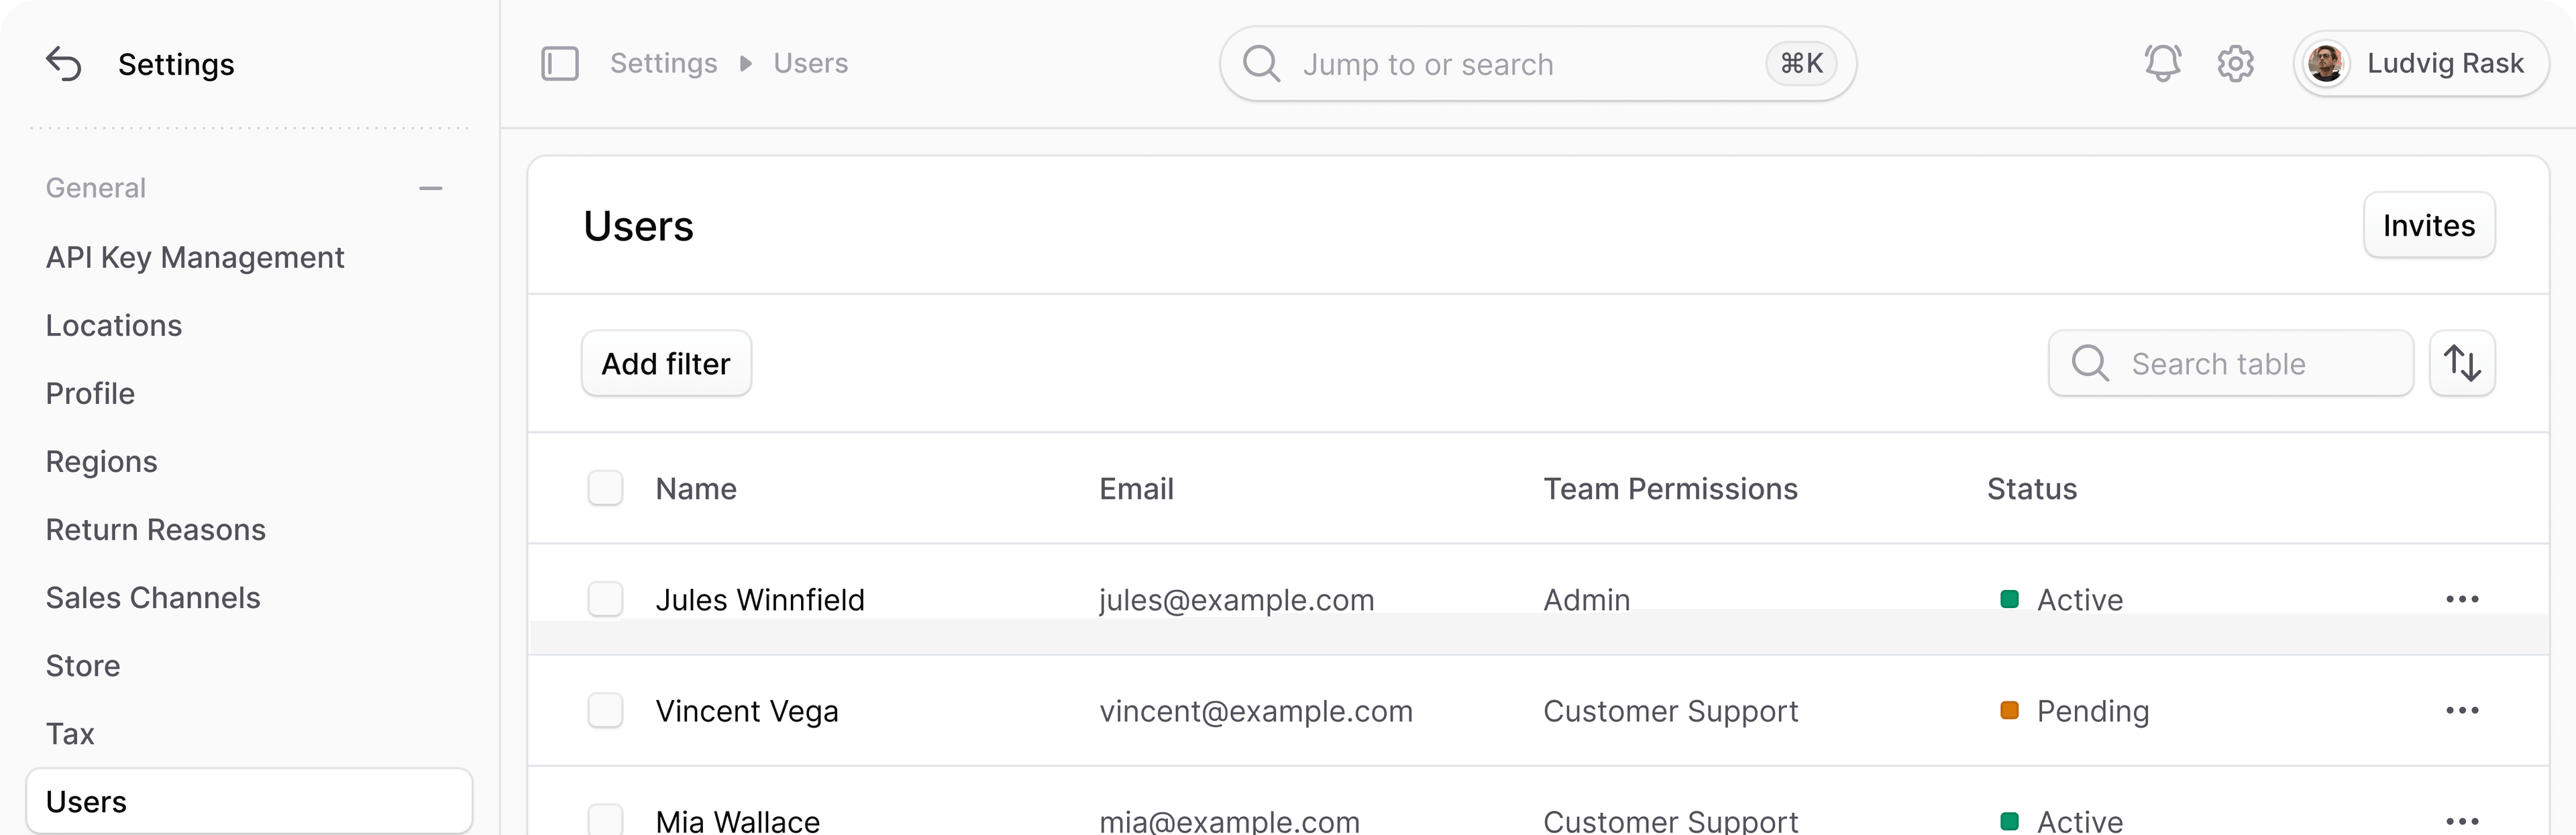Open actions menu for Jules Winnfield
Screen dimensions: 2576x835
(2462, 599)
